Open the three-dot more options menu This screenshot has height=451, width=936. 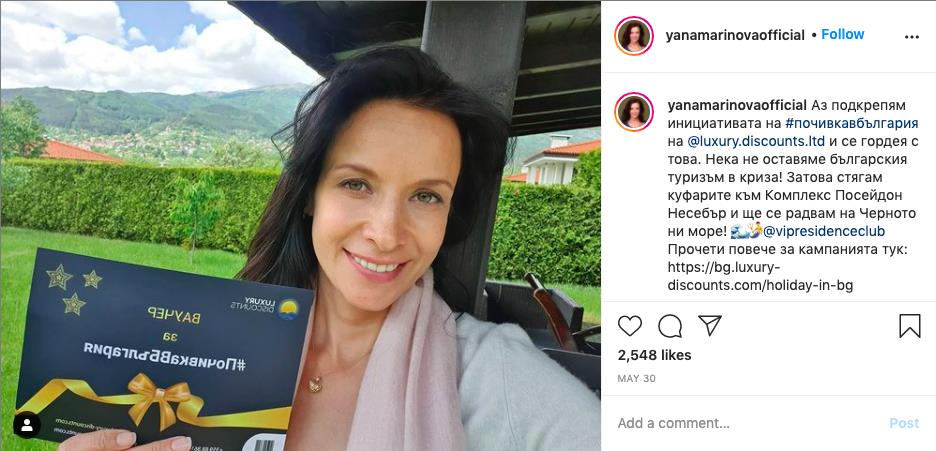912,36
